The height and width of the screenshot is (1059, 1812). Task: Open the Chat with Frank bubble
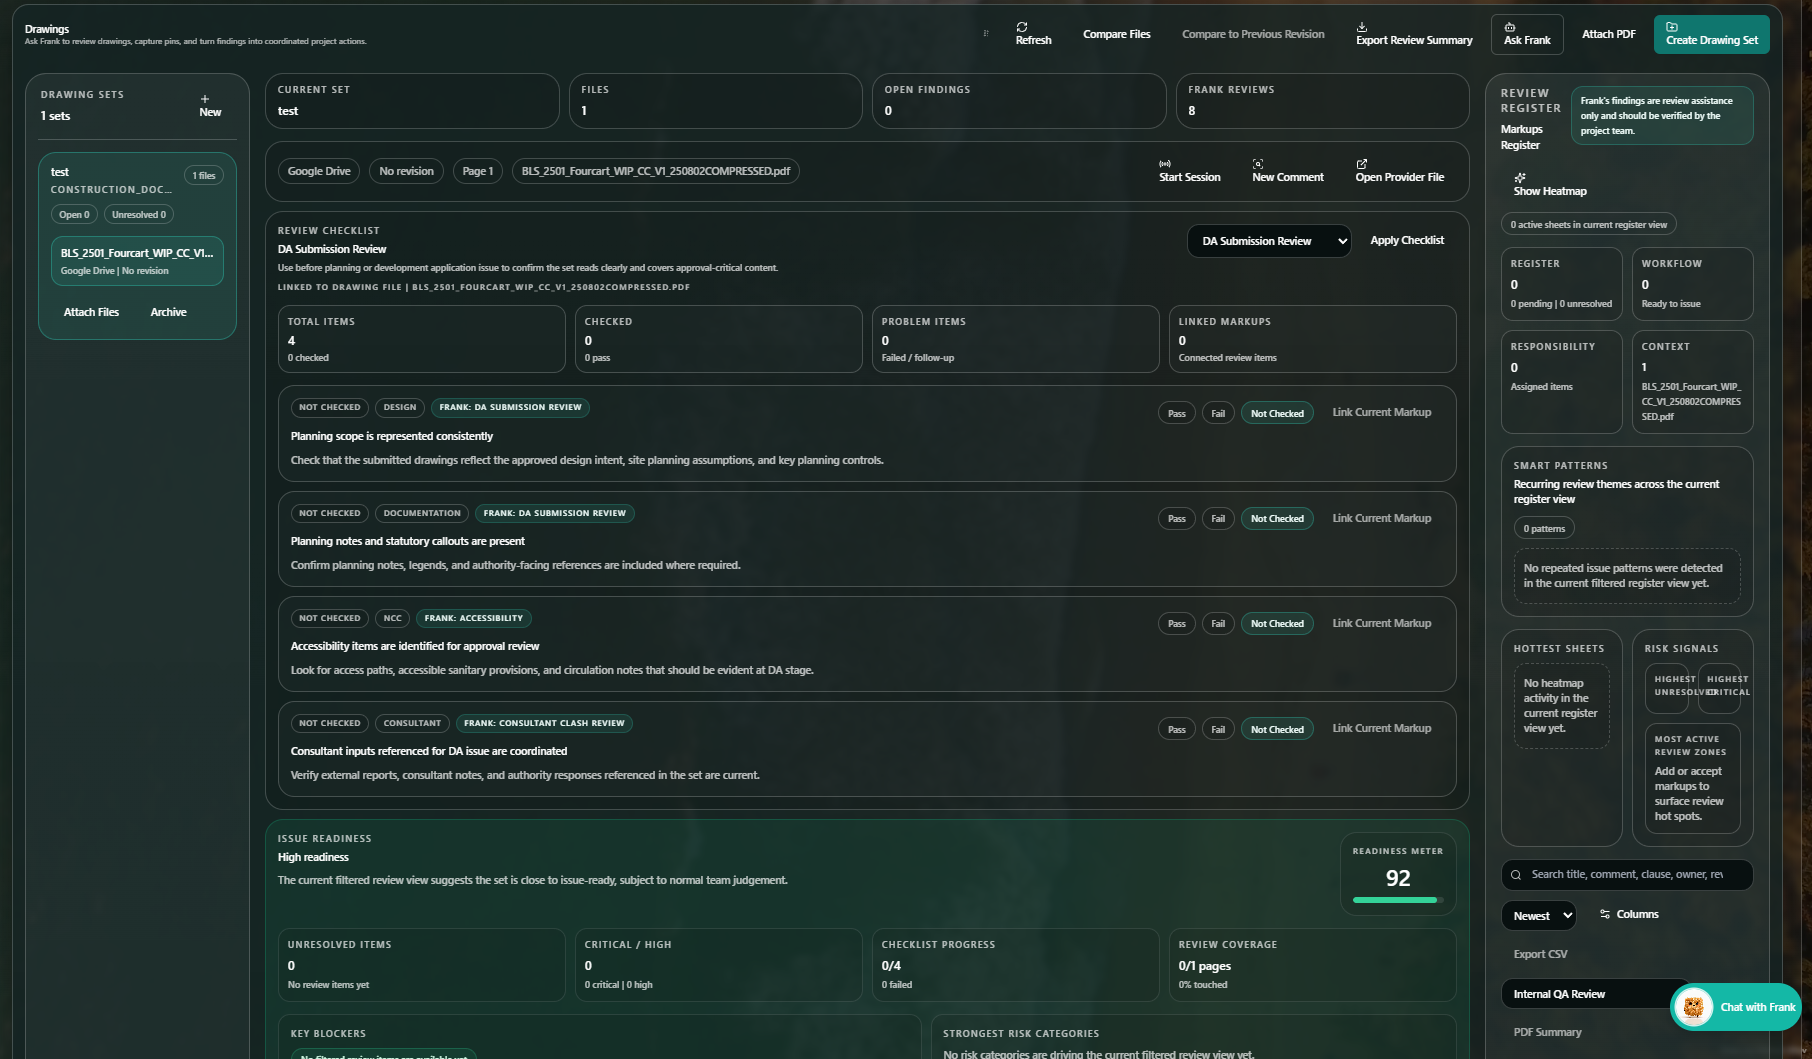1735,1008
